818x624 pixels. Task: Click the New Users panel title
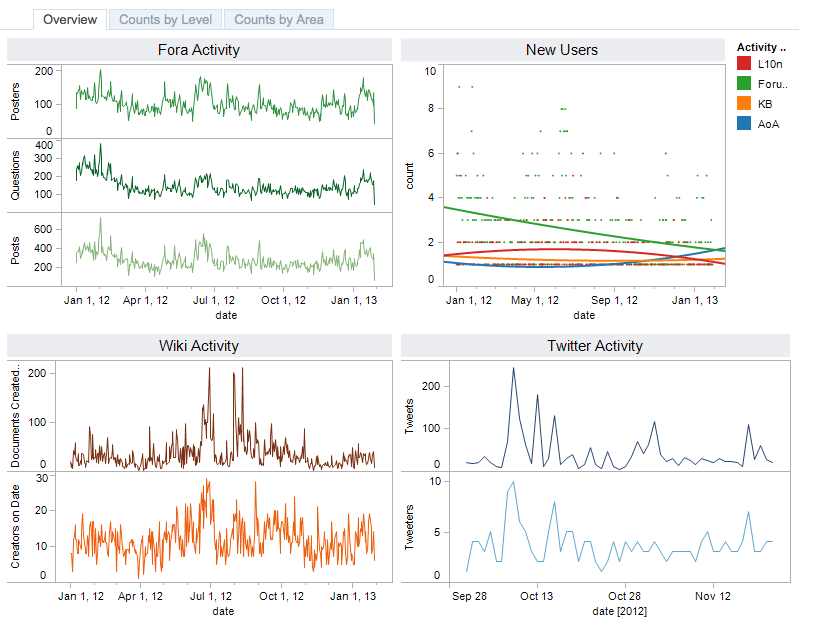562,50
